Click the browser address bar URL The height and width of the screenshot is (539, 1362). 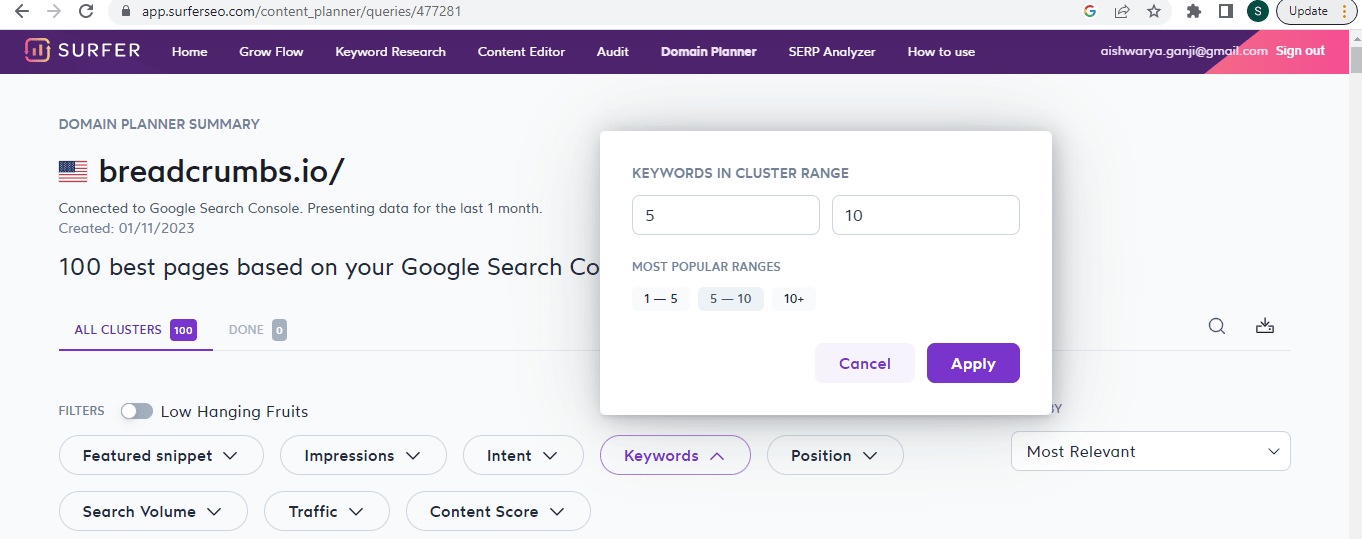click(303, 12)
